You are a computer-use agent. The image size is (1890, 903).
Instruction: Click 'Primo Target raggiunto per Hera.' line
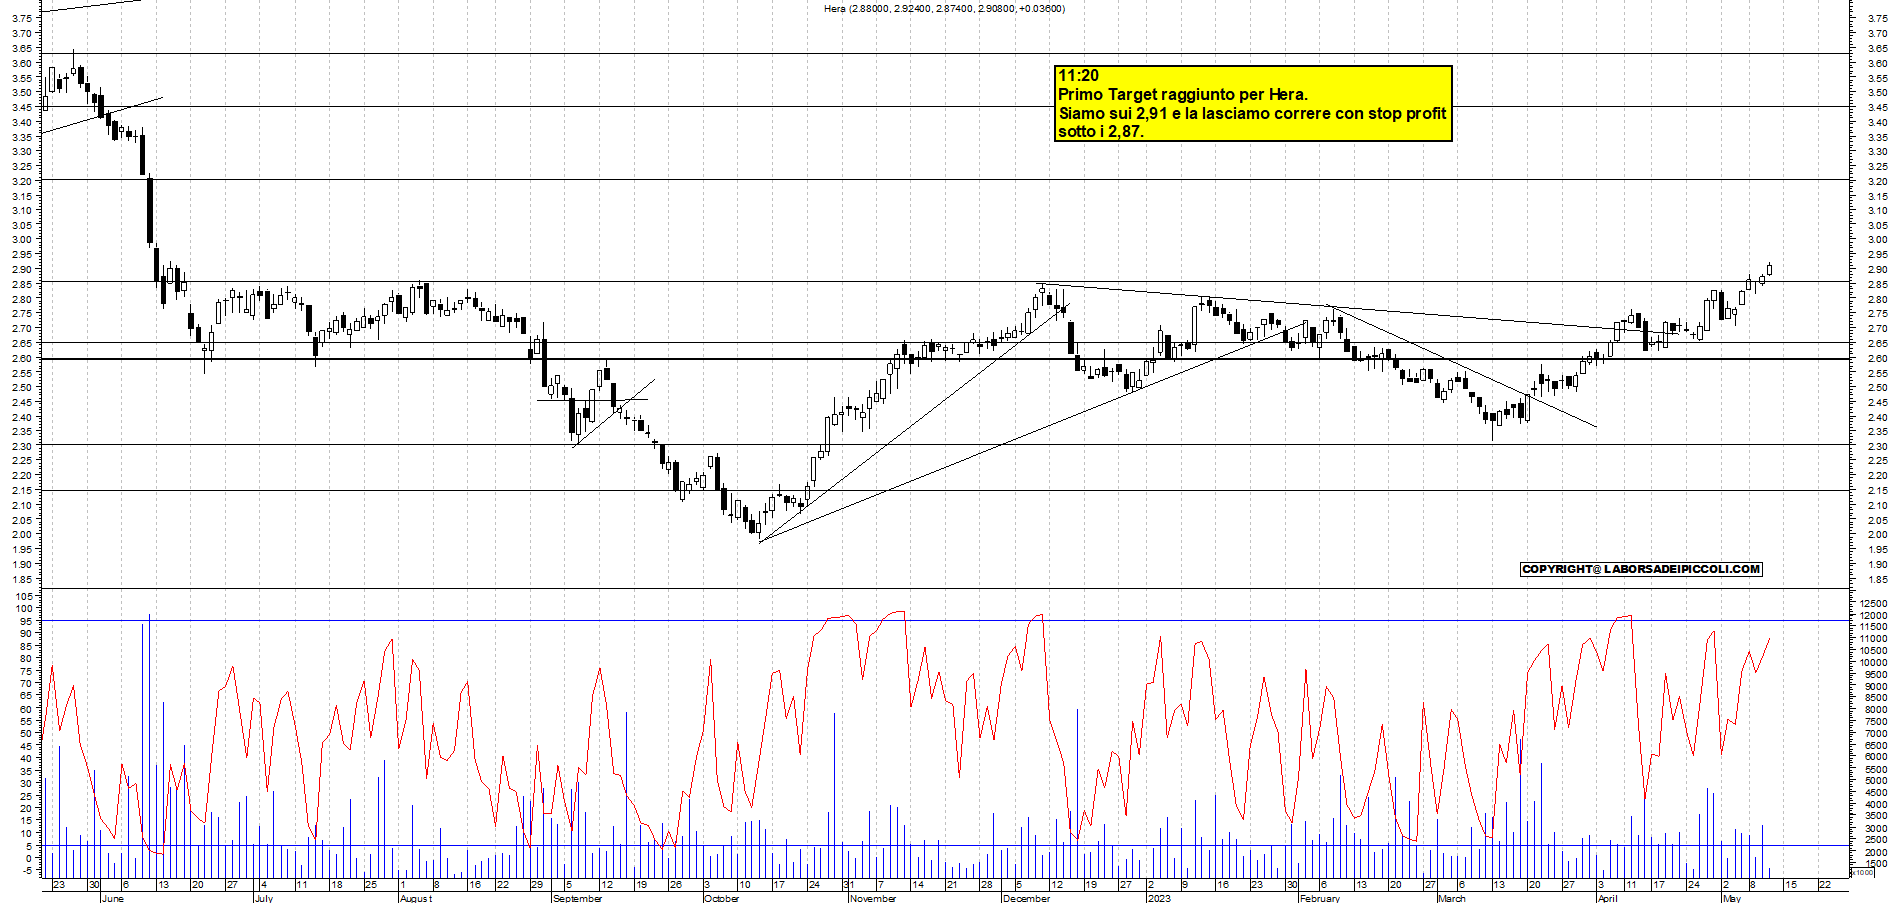tap(1183, 95)
